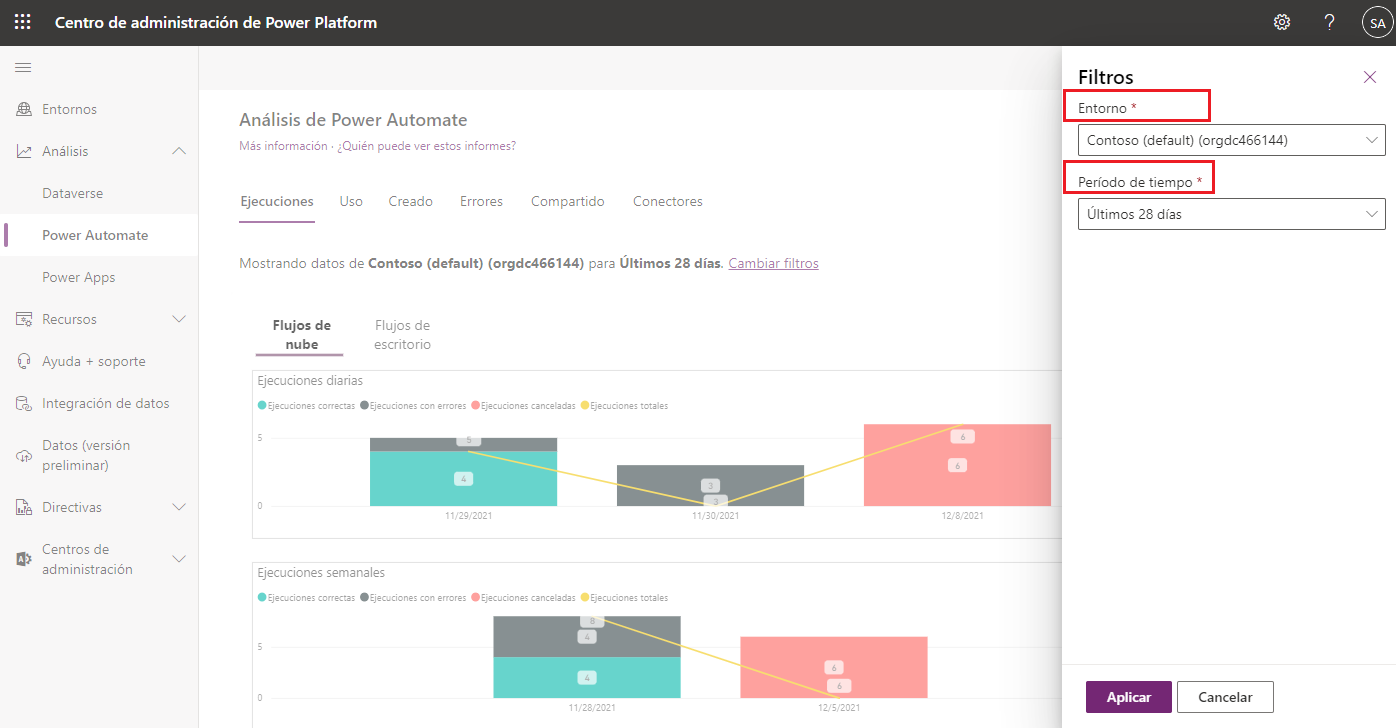Open Integración de datos in sidebar
Image resolution: width=1396 pixels, height=728 pixels.
(x=99, y=403)
